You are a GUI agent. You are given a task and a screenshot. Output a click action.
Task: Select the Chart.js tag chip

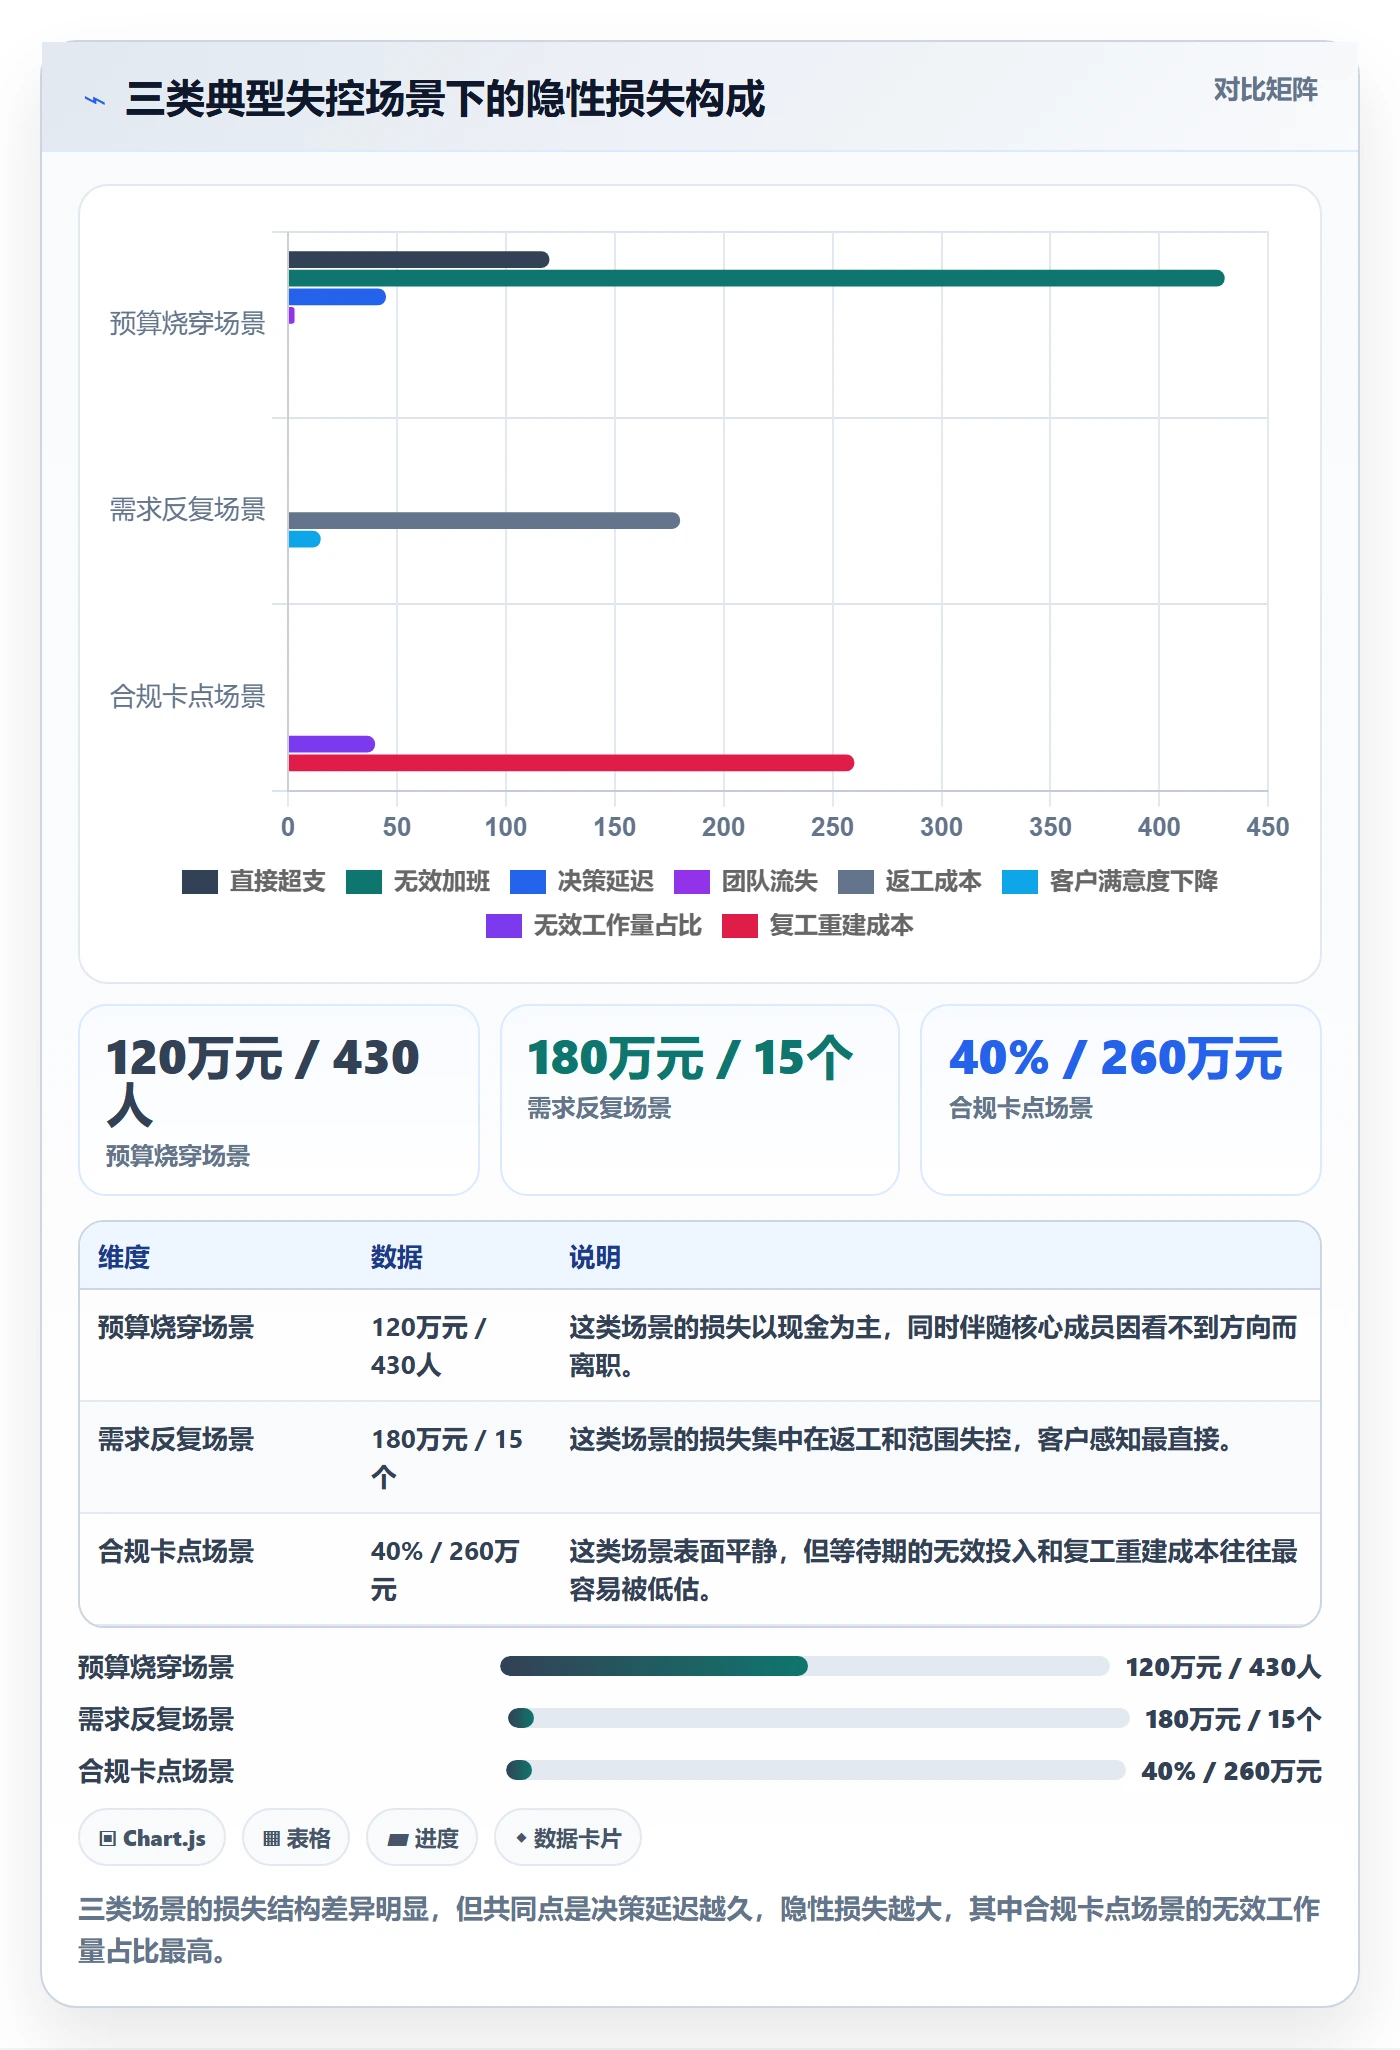coord(152,1838)
